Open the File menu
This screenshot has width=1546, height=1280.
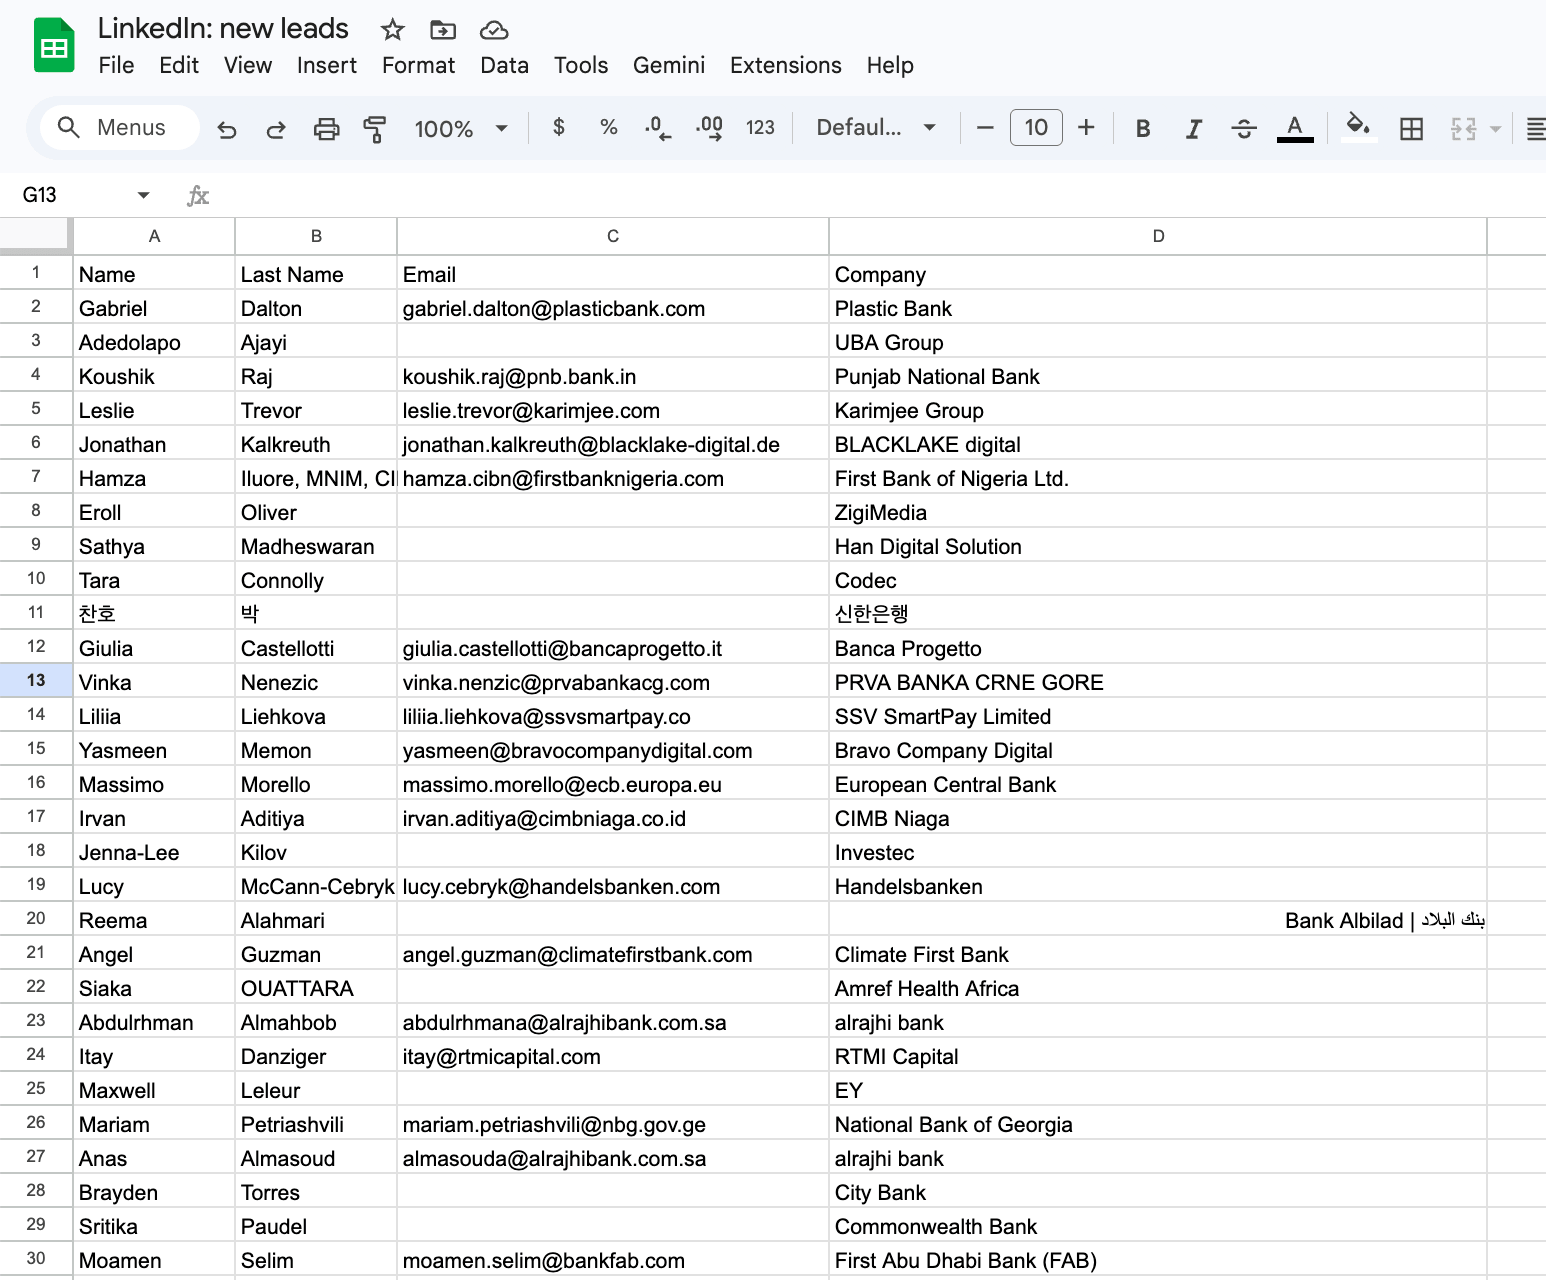click(x=116, y=65)
